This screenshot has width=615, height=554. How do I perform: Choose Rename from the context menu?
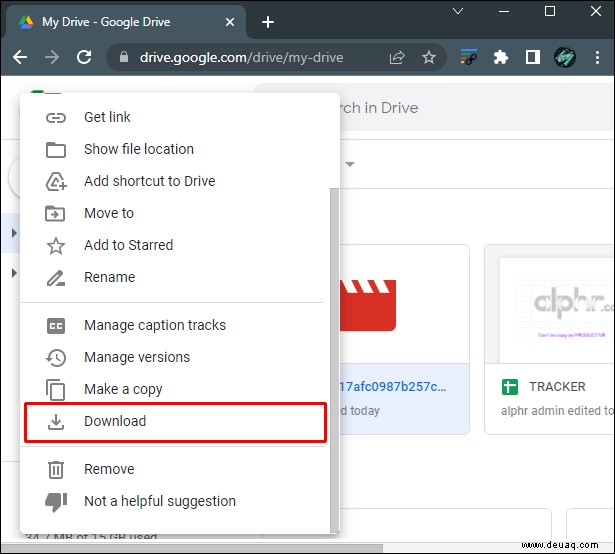click(x=175, y=277)
